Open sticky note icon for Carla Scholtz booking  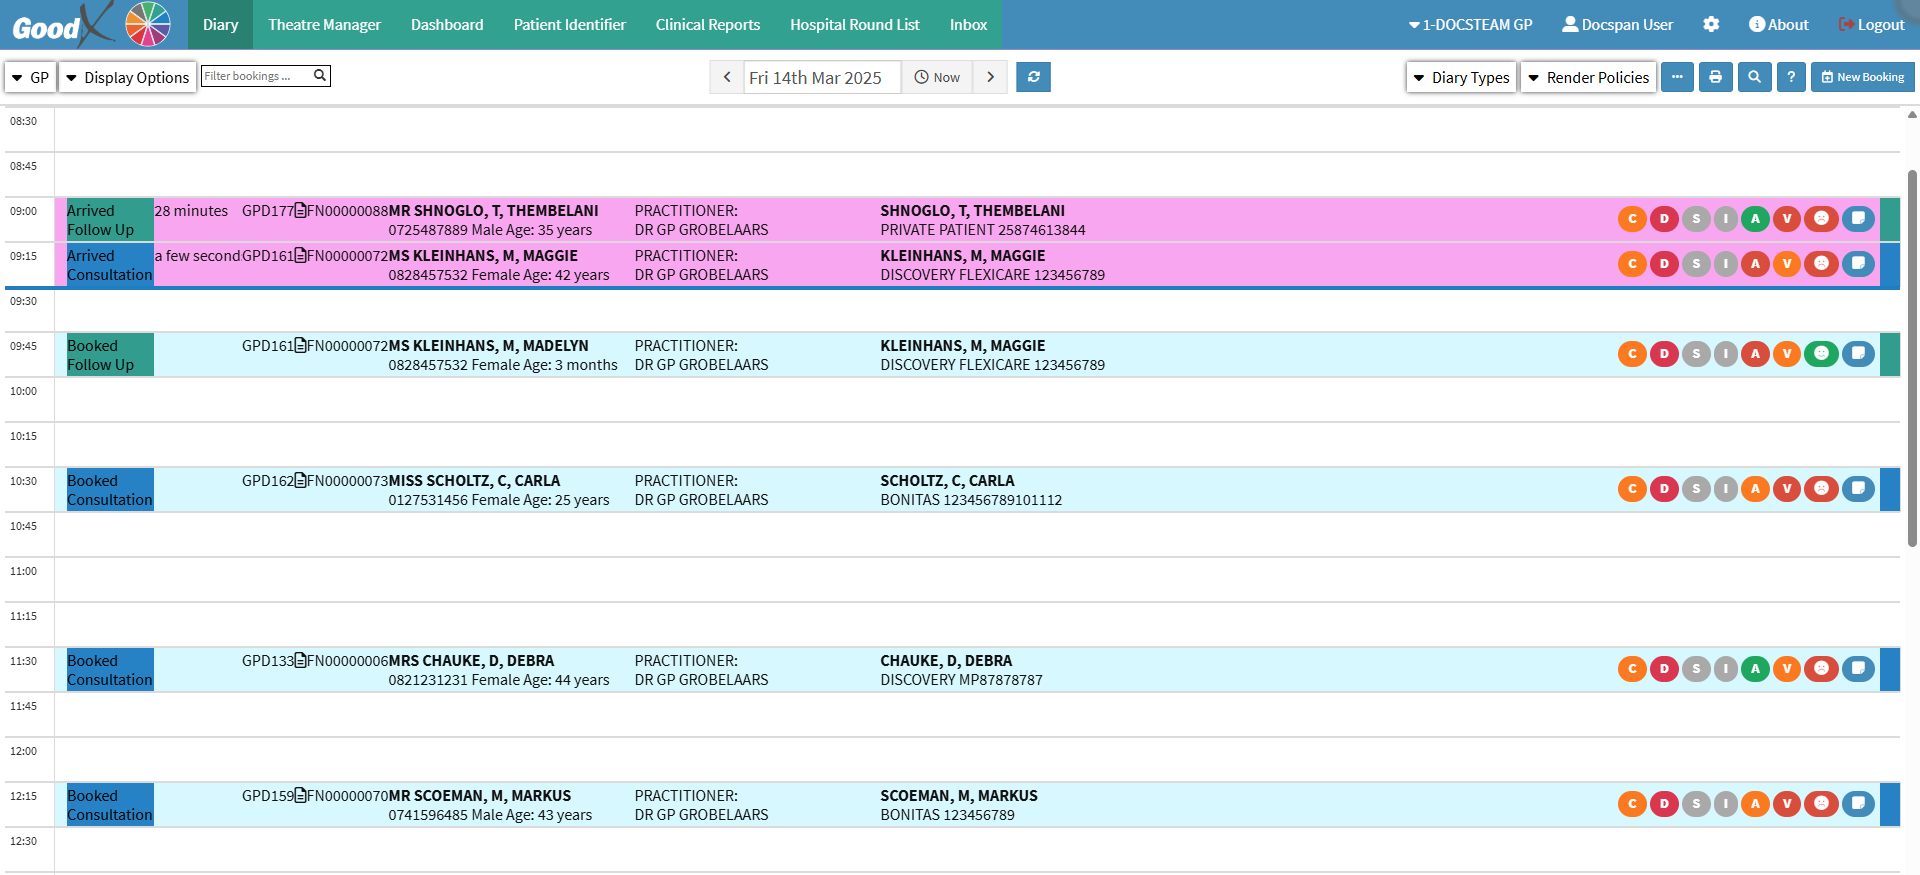point(1858,489)
